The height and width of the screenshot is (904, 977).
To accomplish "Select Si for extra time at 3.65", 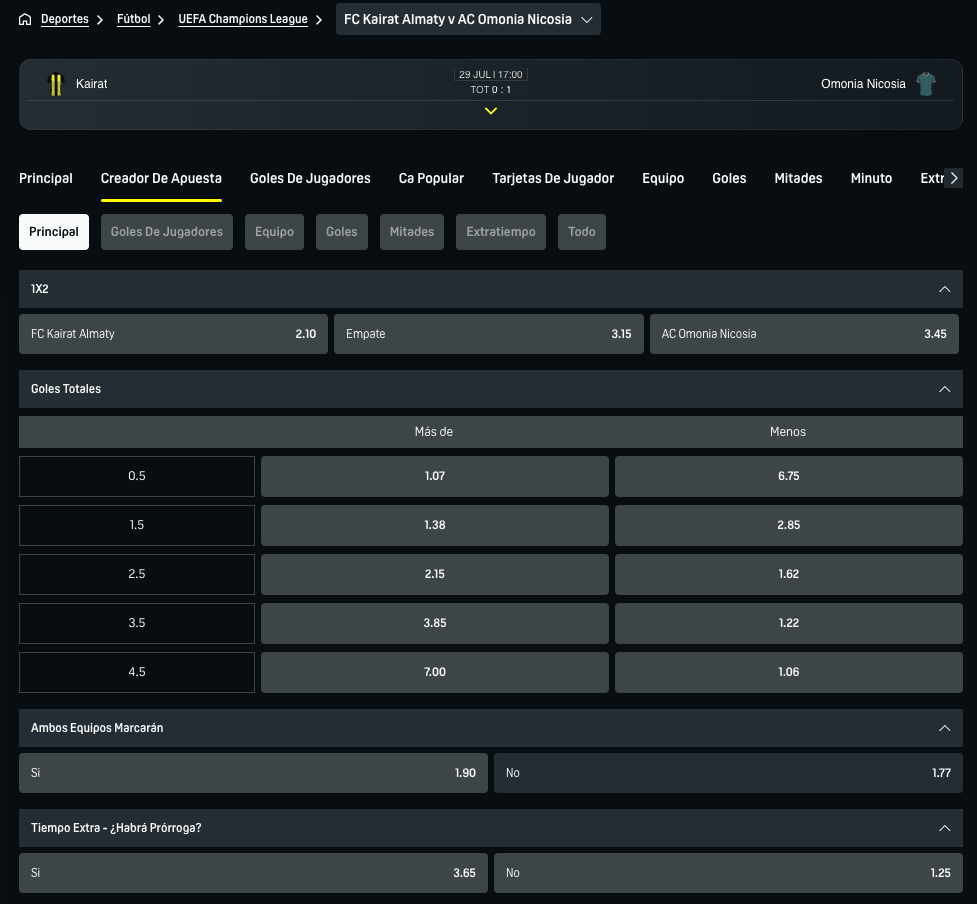I will 254,873.
